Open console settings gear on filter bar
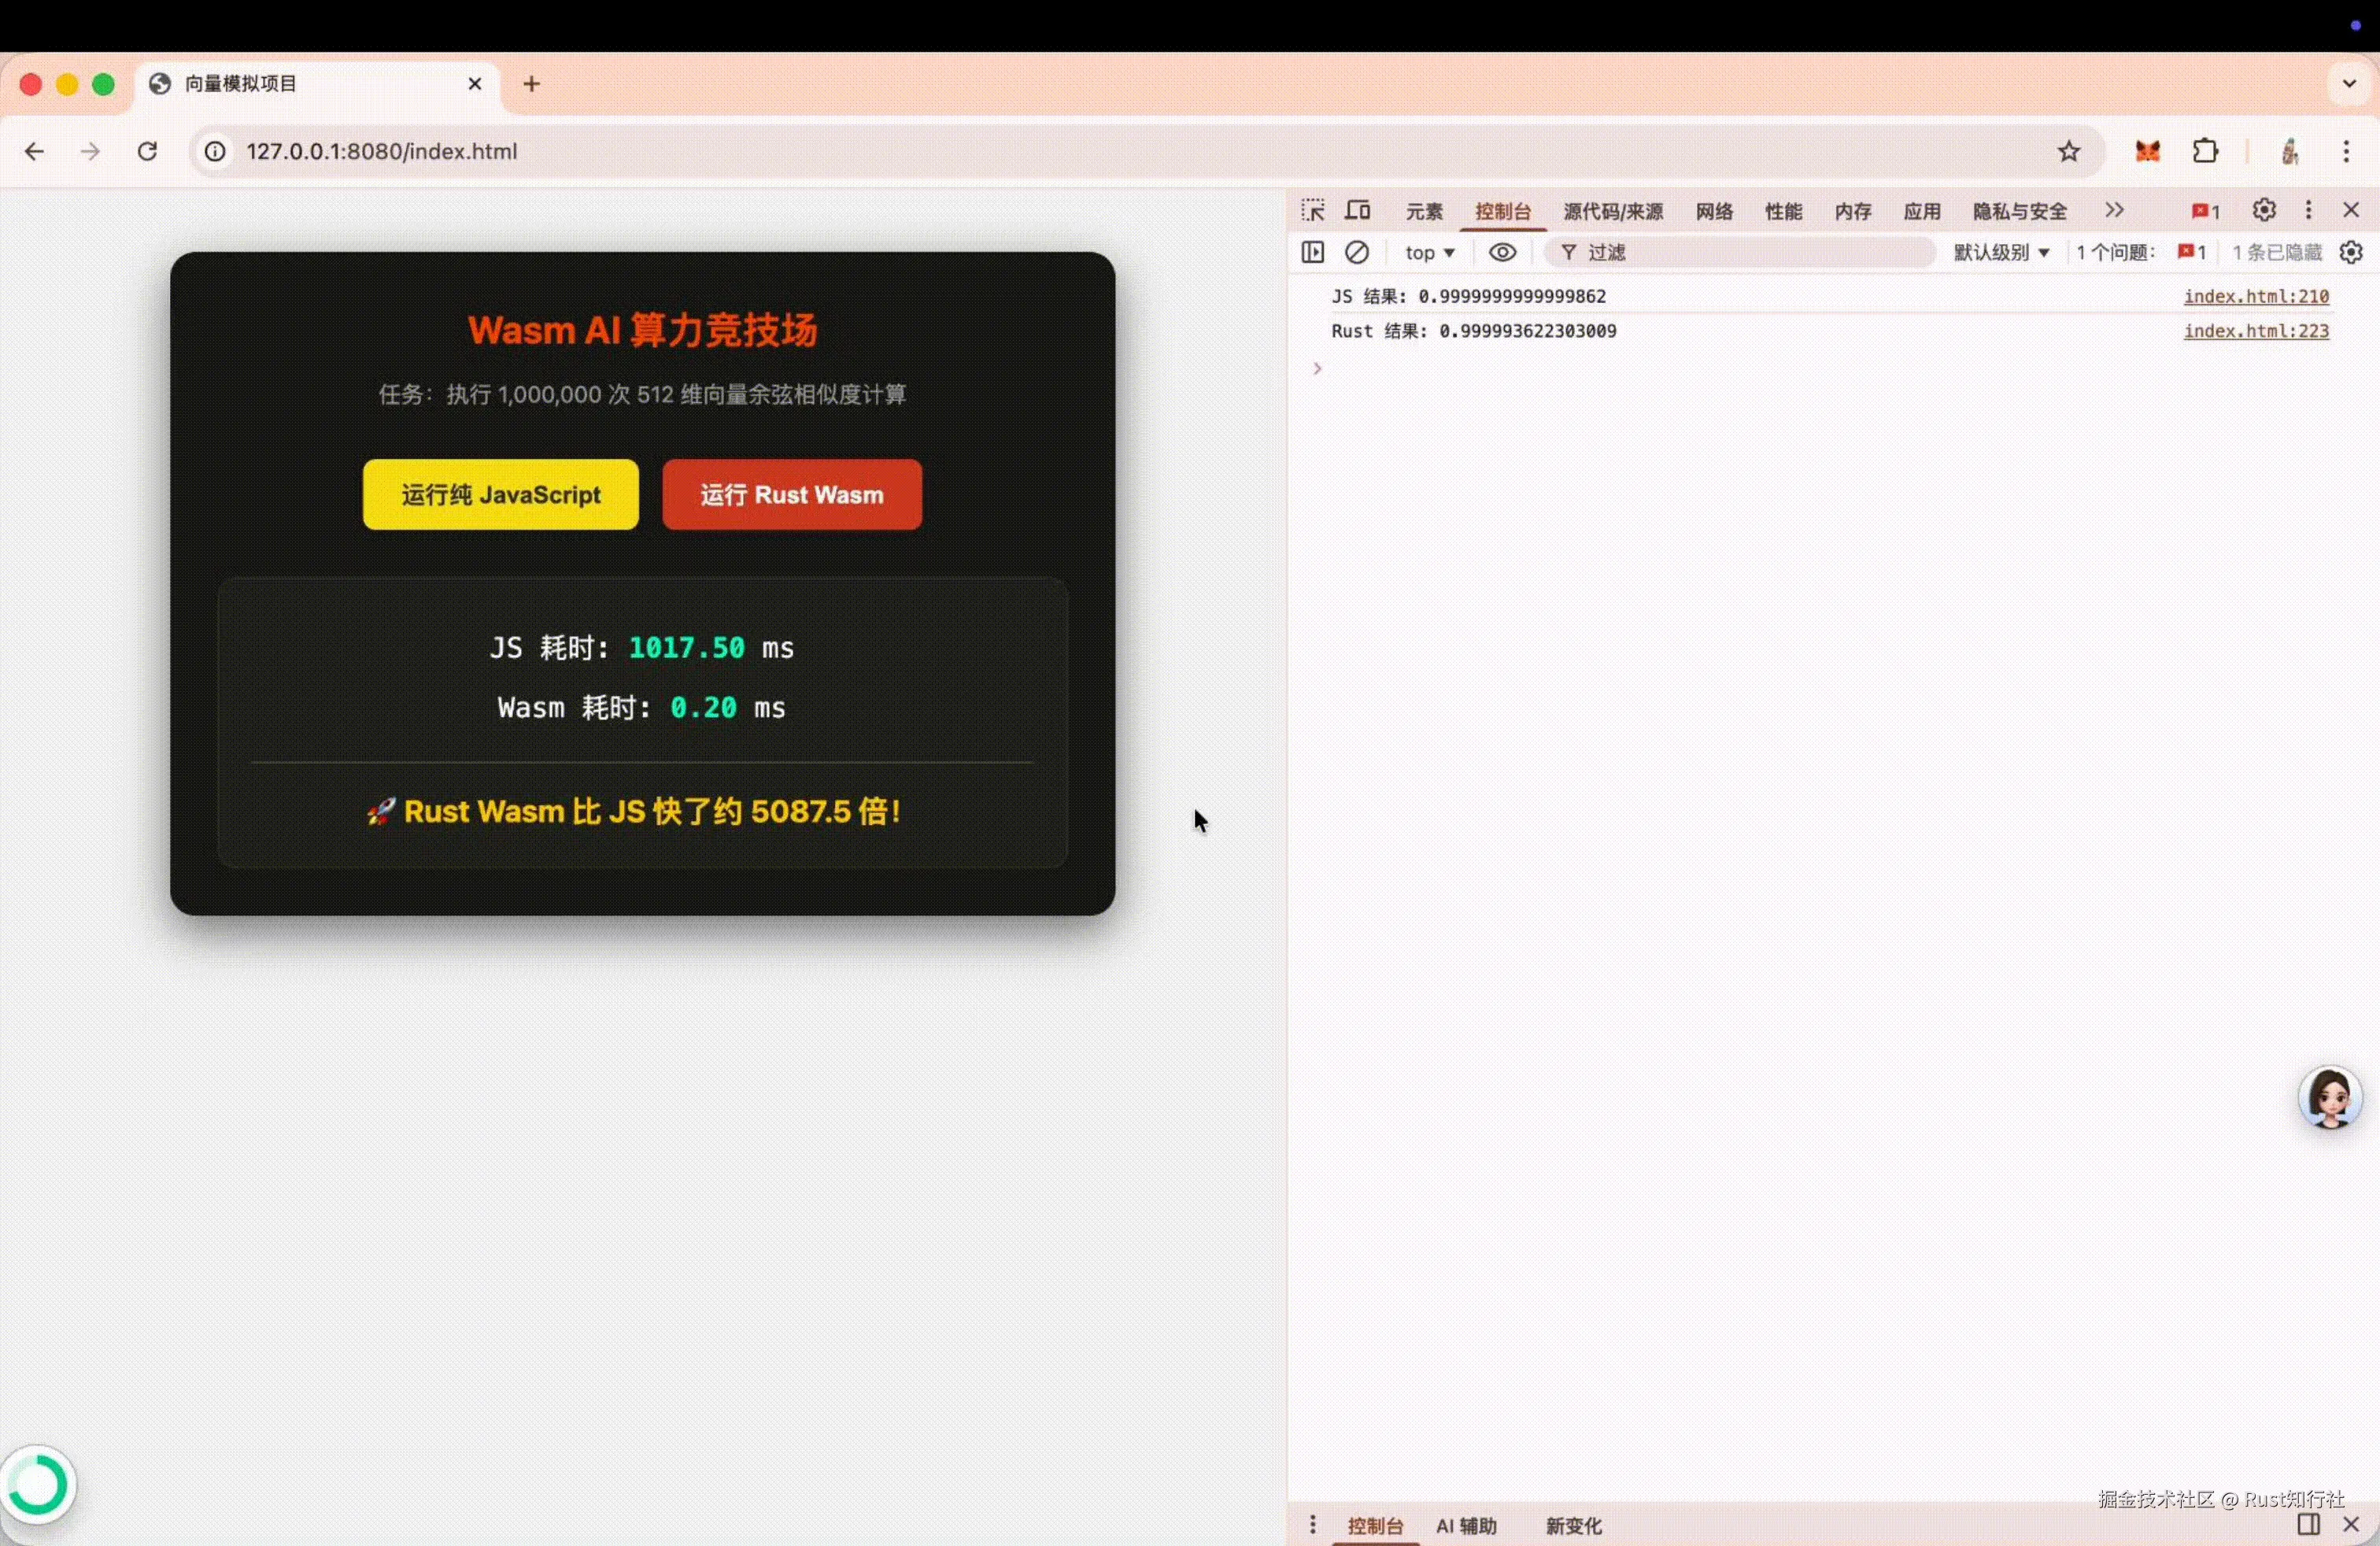The width and height of the screenshot is (2380, 1546). [x=2350, y=252]
